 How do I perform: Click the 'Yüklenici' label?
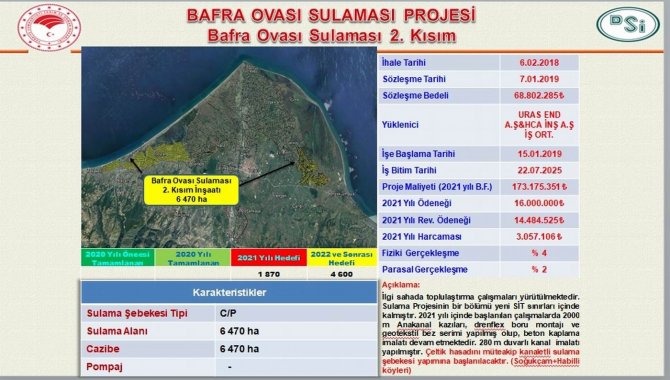tap(400, 125)
